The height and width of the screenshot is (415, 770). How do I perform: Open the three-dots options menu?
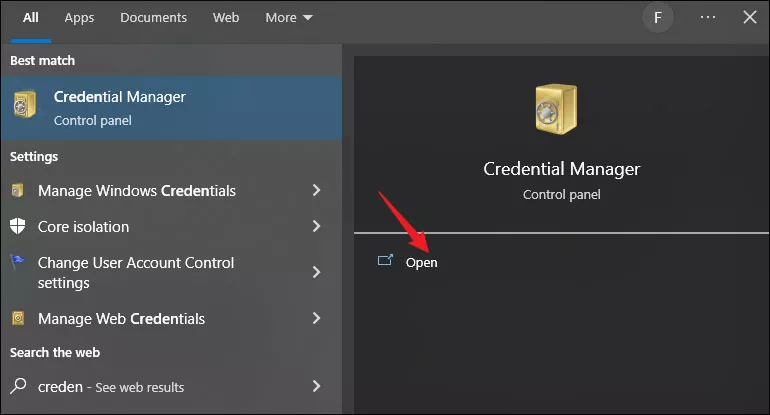click(x=708, y=17)
